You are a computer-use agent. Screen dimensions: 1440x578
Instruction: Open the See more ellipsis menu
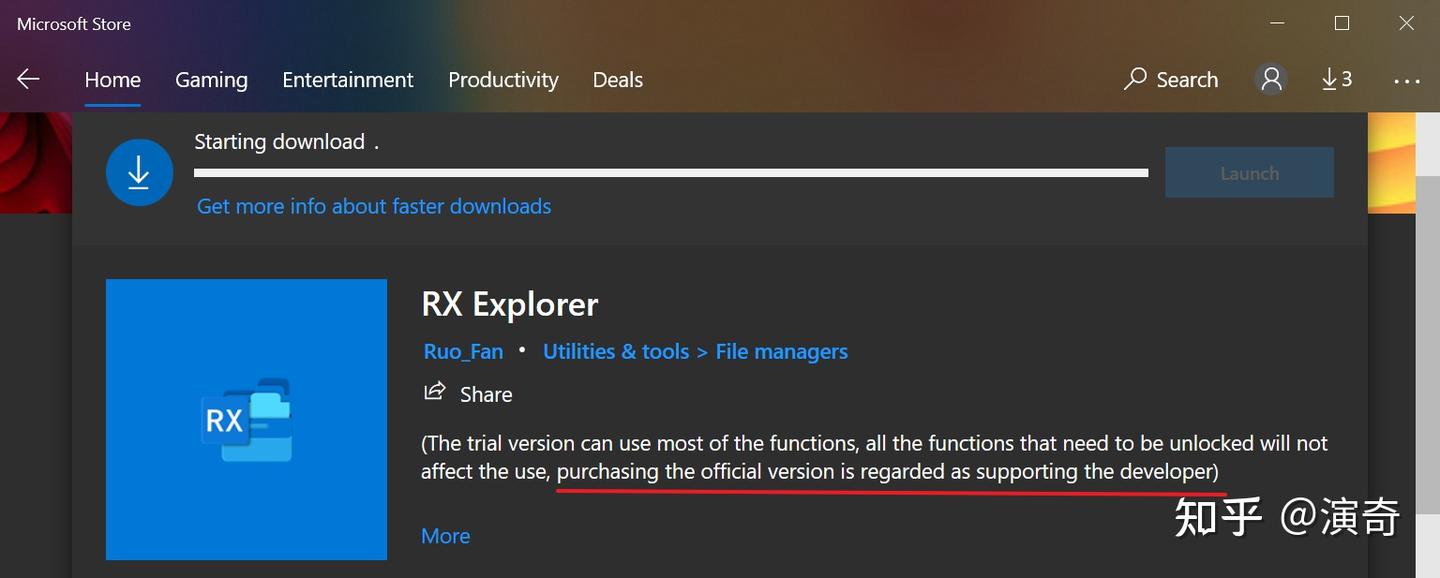(1406, 80)
